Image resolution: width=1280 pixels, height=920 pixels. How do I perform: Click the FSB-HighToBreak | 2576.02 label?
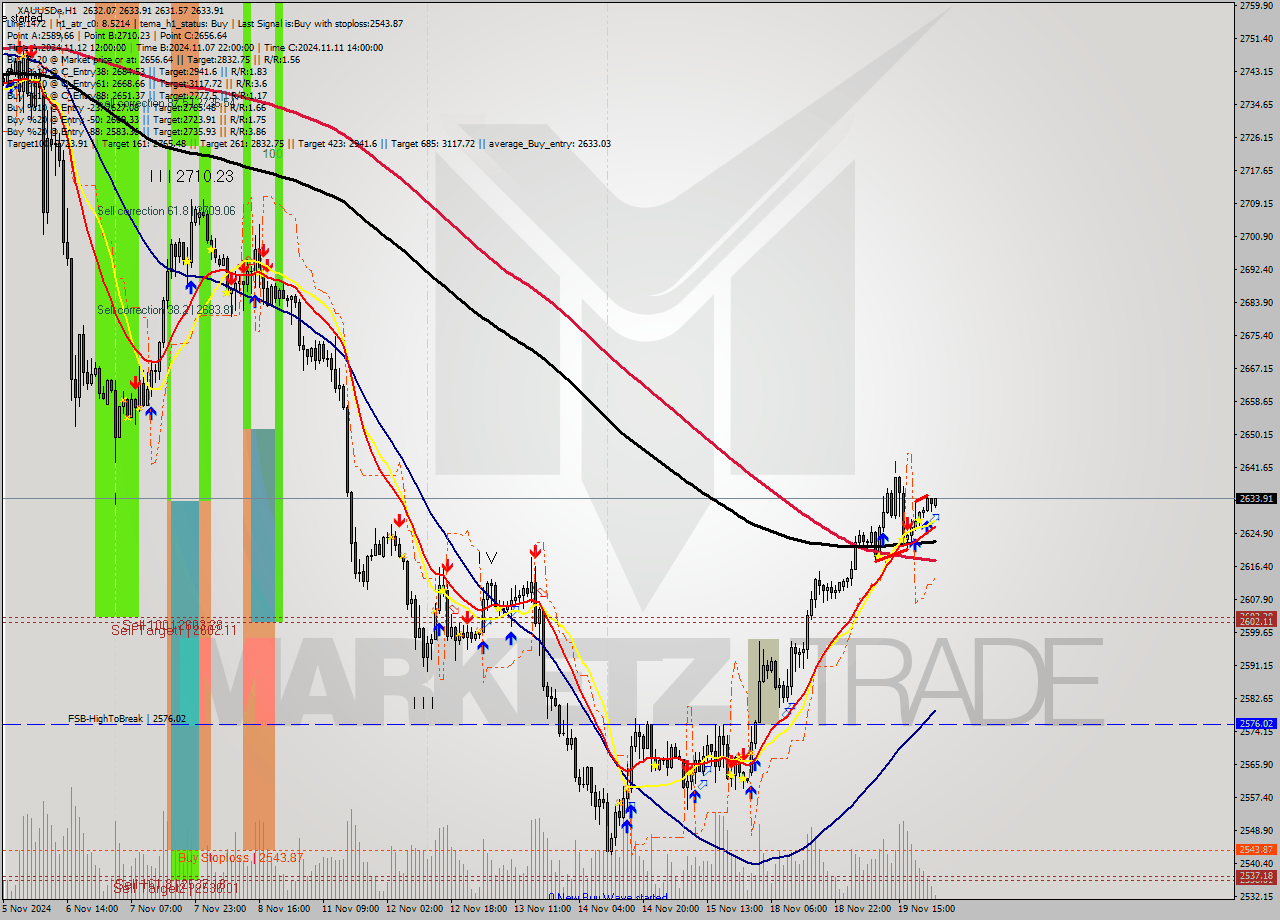(127, 719)
